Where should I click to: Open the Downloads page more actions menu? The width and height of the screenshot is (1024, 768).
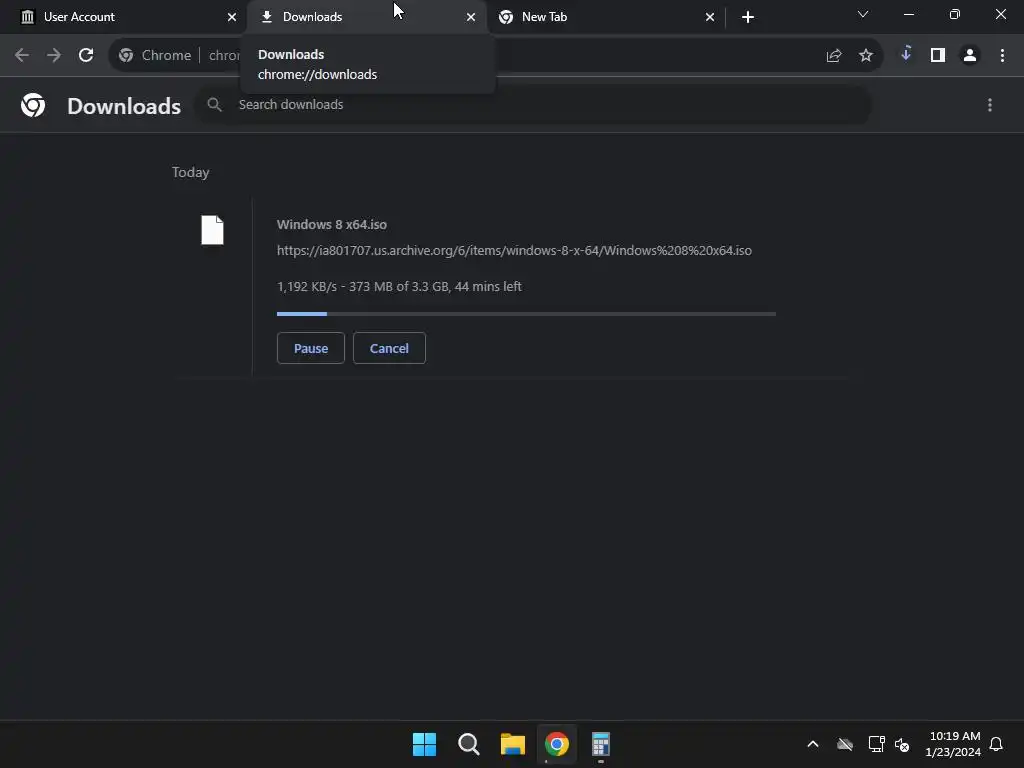990,105
